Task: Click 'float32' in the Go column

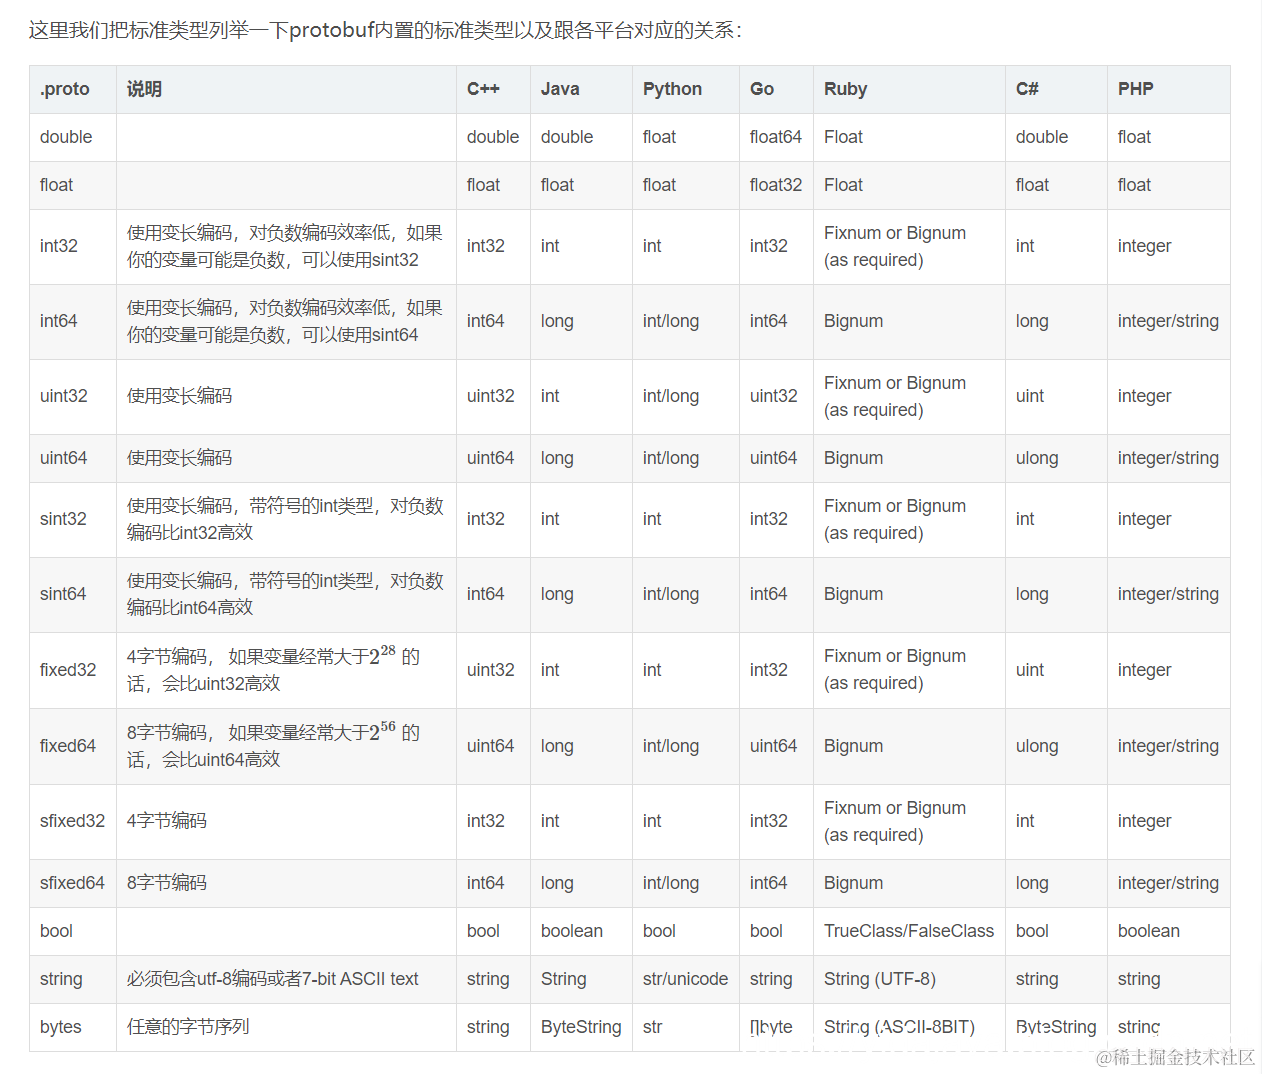Action: click(x=776, y=185)
